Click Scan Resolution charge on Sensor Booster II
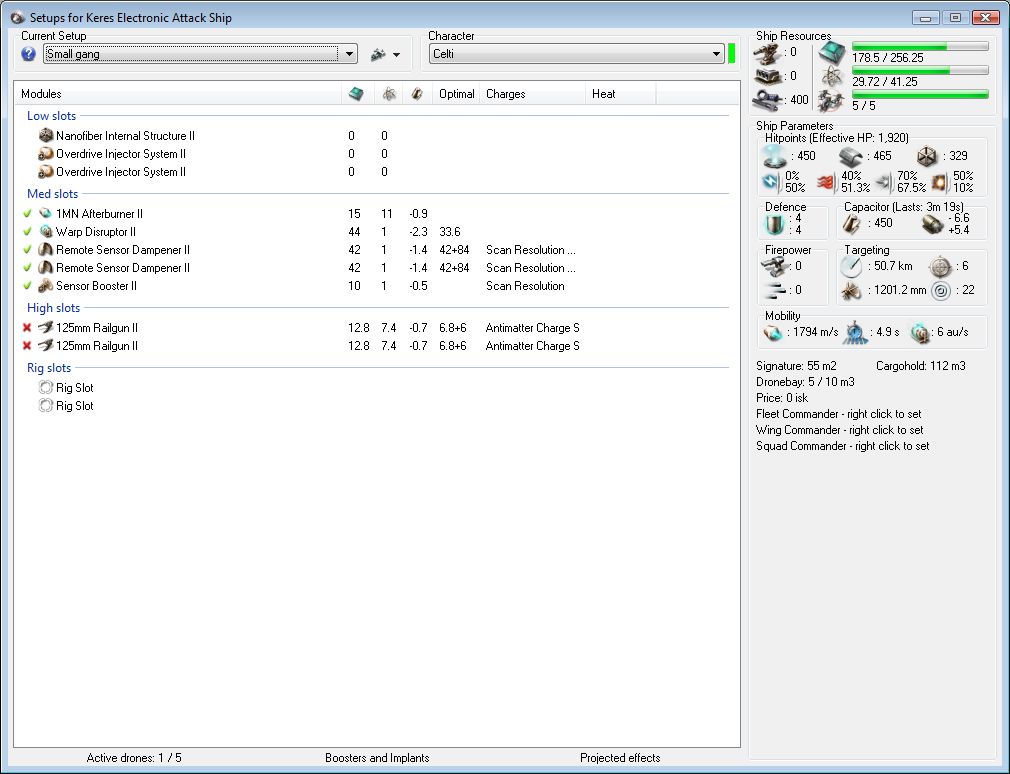This screenshot has width=1010, height=774. pyautogui.click(x=525, y=286)
